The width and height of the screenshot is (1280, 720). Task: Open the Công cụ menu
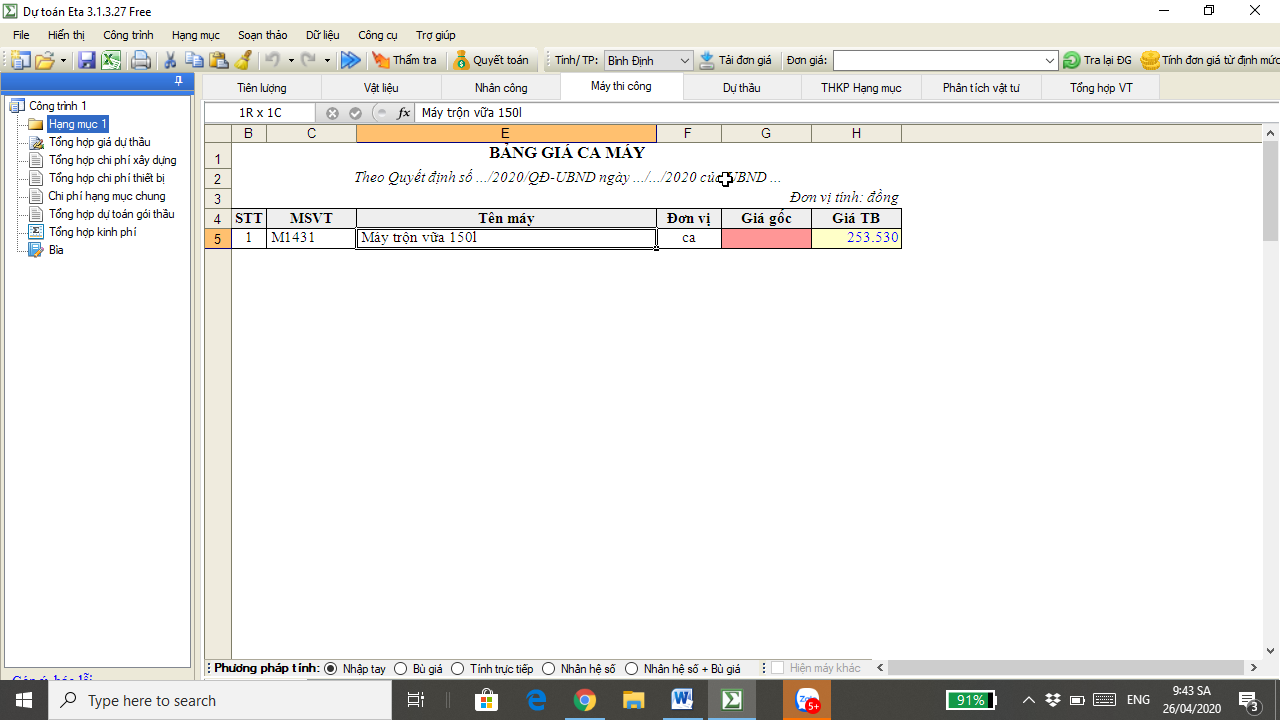point(378,35)
